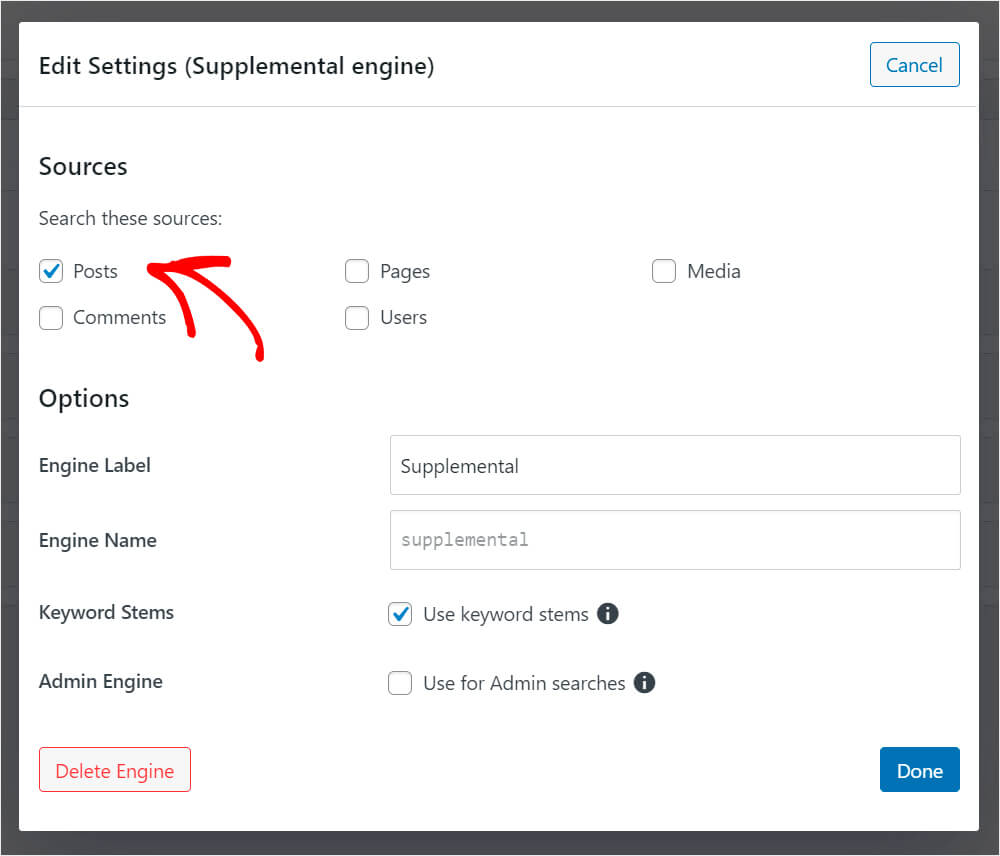Check the Comments source checkbox
1000x856 pixels.
[51, 318]
